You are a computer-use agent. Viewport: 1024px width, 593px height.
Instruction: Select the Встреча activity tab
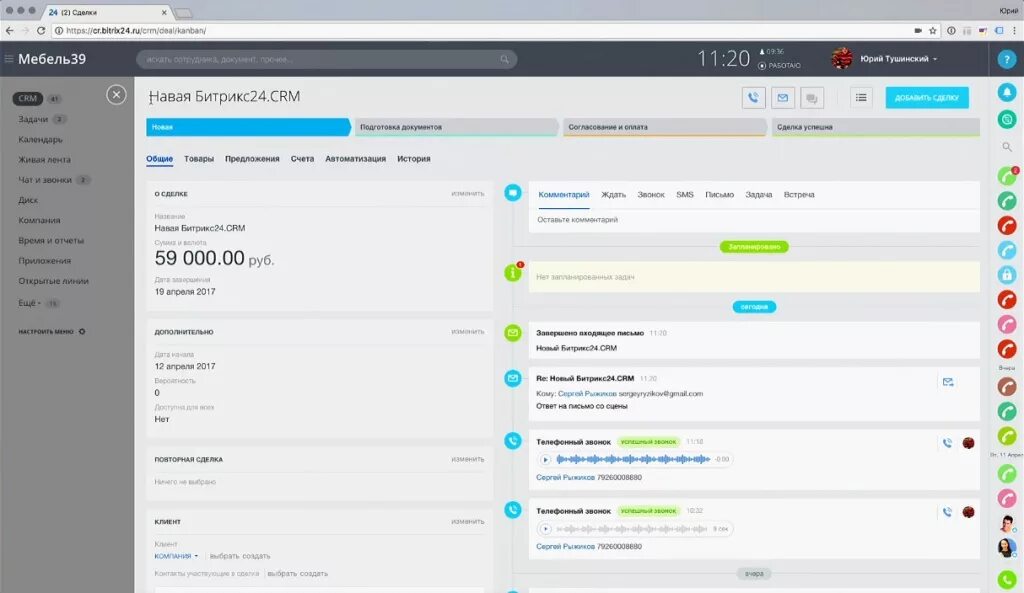pyautogui.click(x=799, y=195)
